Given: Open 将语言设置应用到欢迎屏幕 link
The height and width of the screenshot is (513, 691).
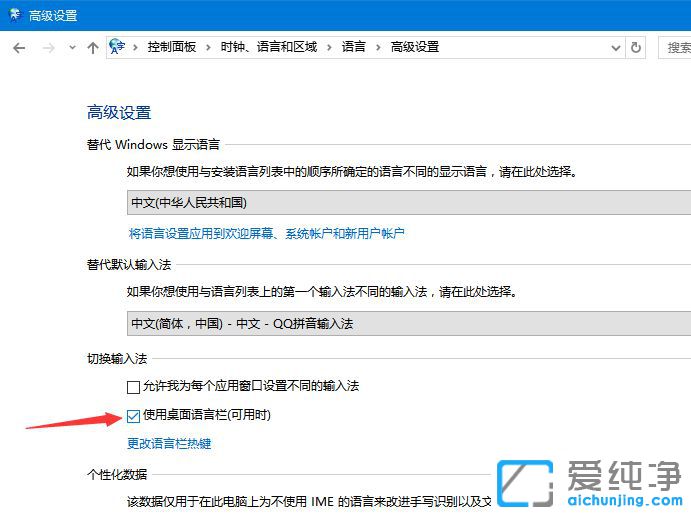Looking at the screenshot, I should tap(267, 233).
